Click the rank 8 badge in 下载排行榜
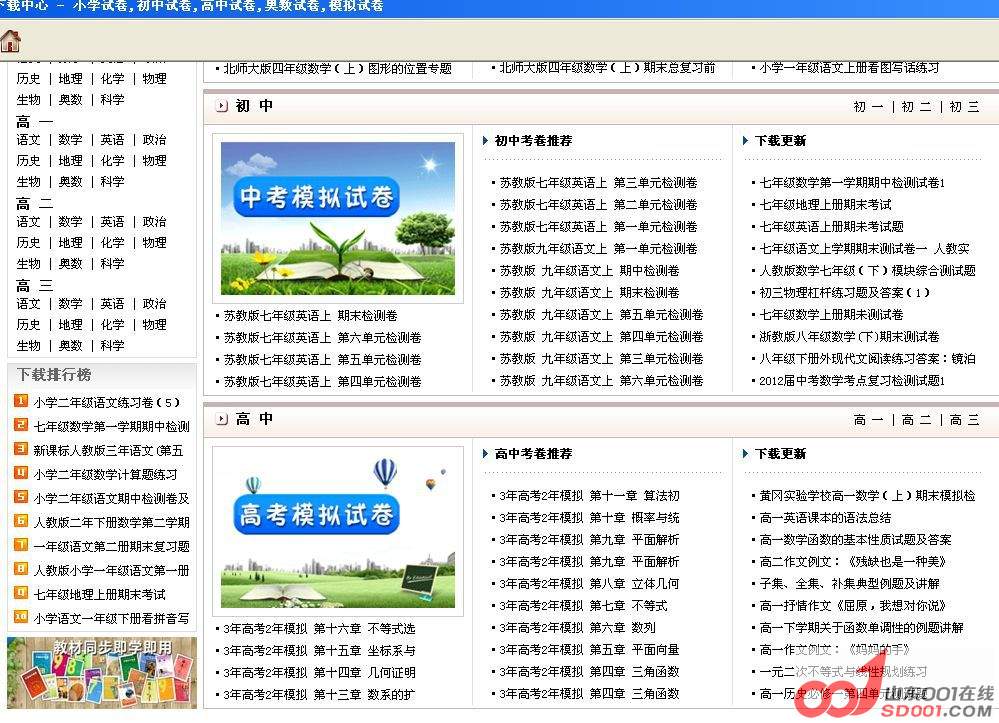The height and width of the screenshot is (723, 999). (21, 569)
